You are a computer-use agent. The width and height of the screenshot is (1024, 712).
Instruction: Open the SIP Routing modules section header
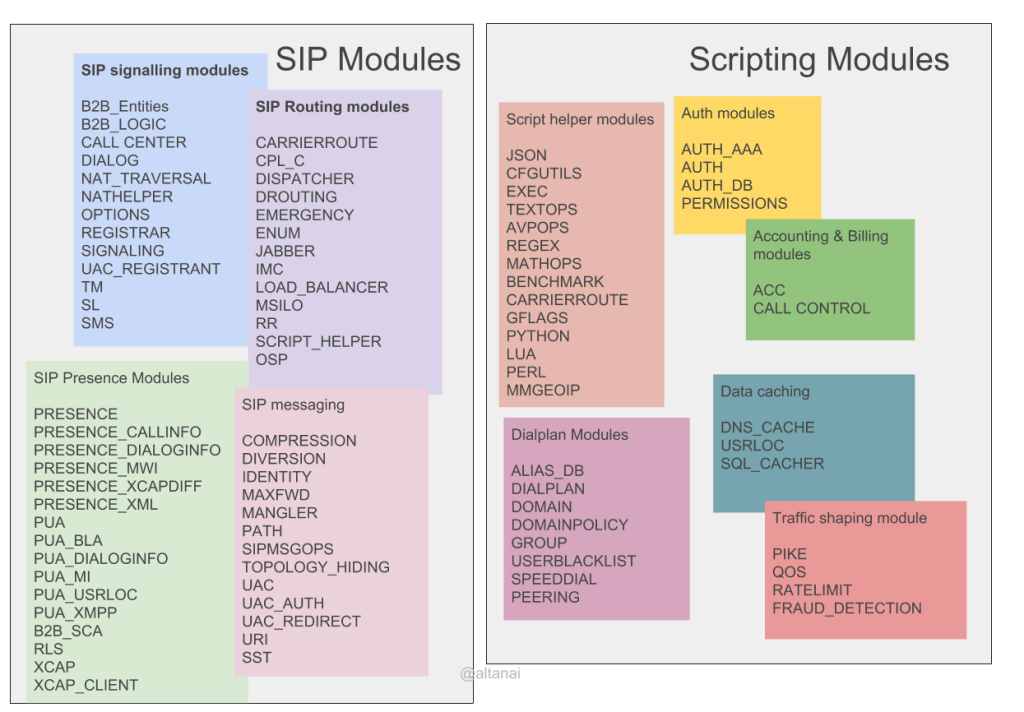pos(332,106)
